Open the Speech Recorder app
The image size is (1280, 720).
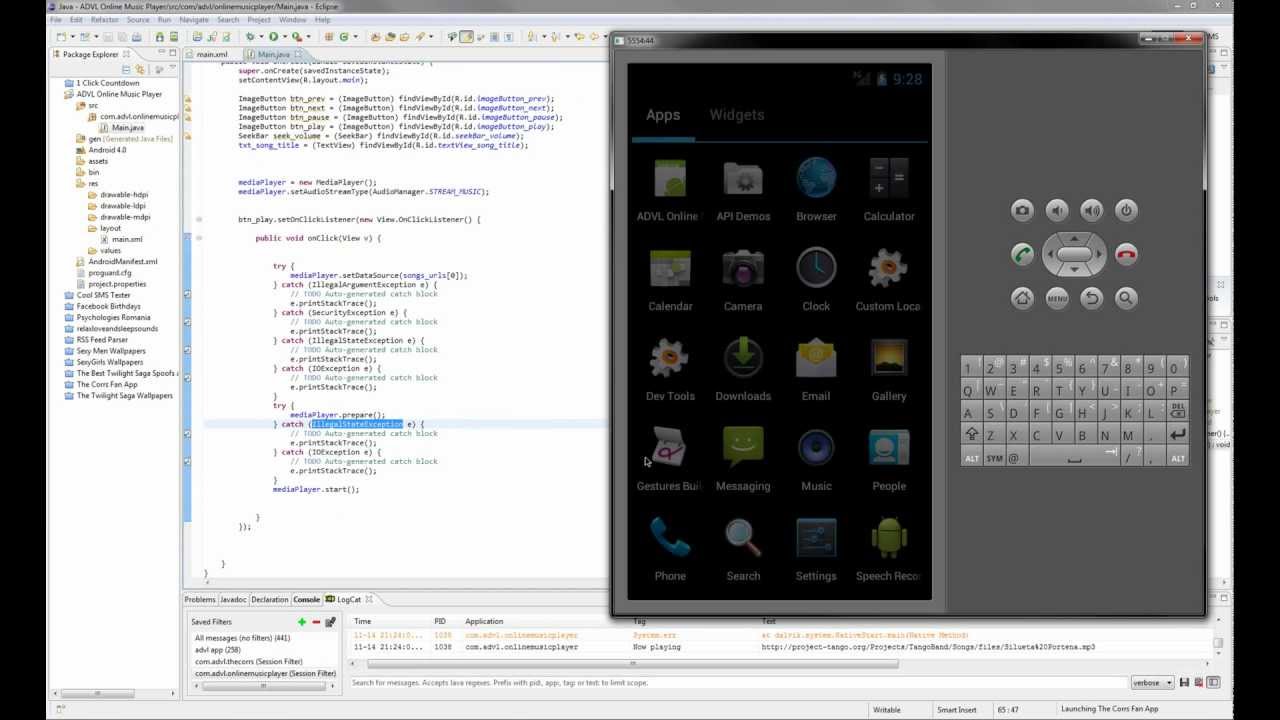(888, 550)
